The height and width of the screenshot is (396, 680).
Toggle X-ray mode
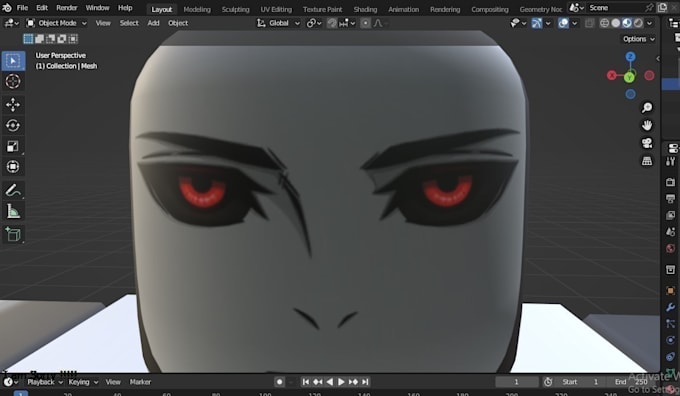coord(589,23)
